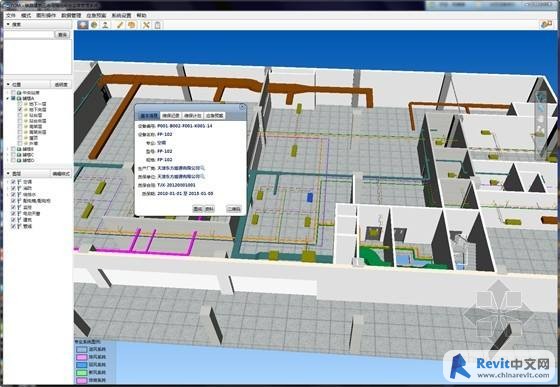560x387 pixels.
Task: Toggle the 给排水 layer checkbox
Action: (14, 195)
